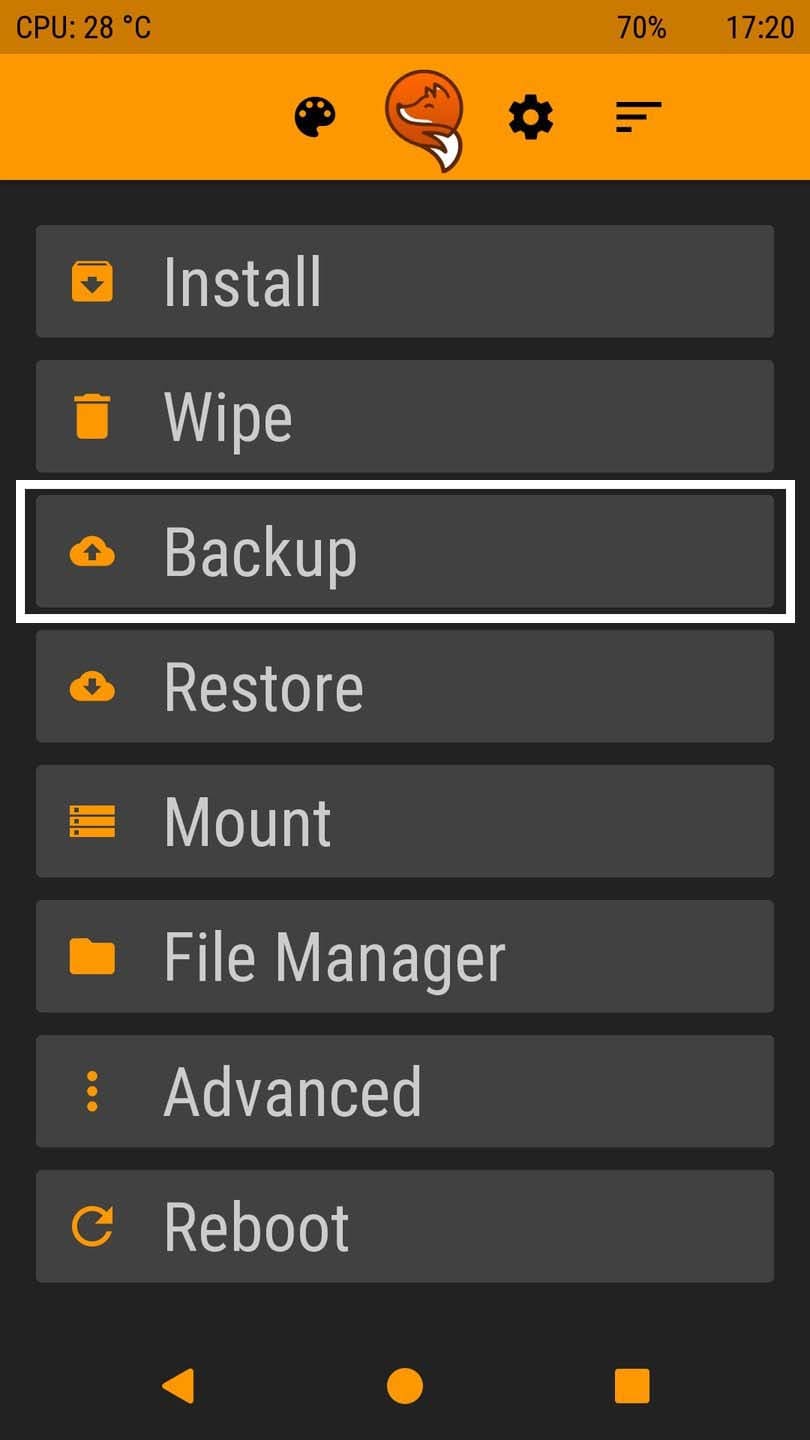Open the theme palette icon

click(315, 118)
